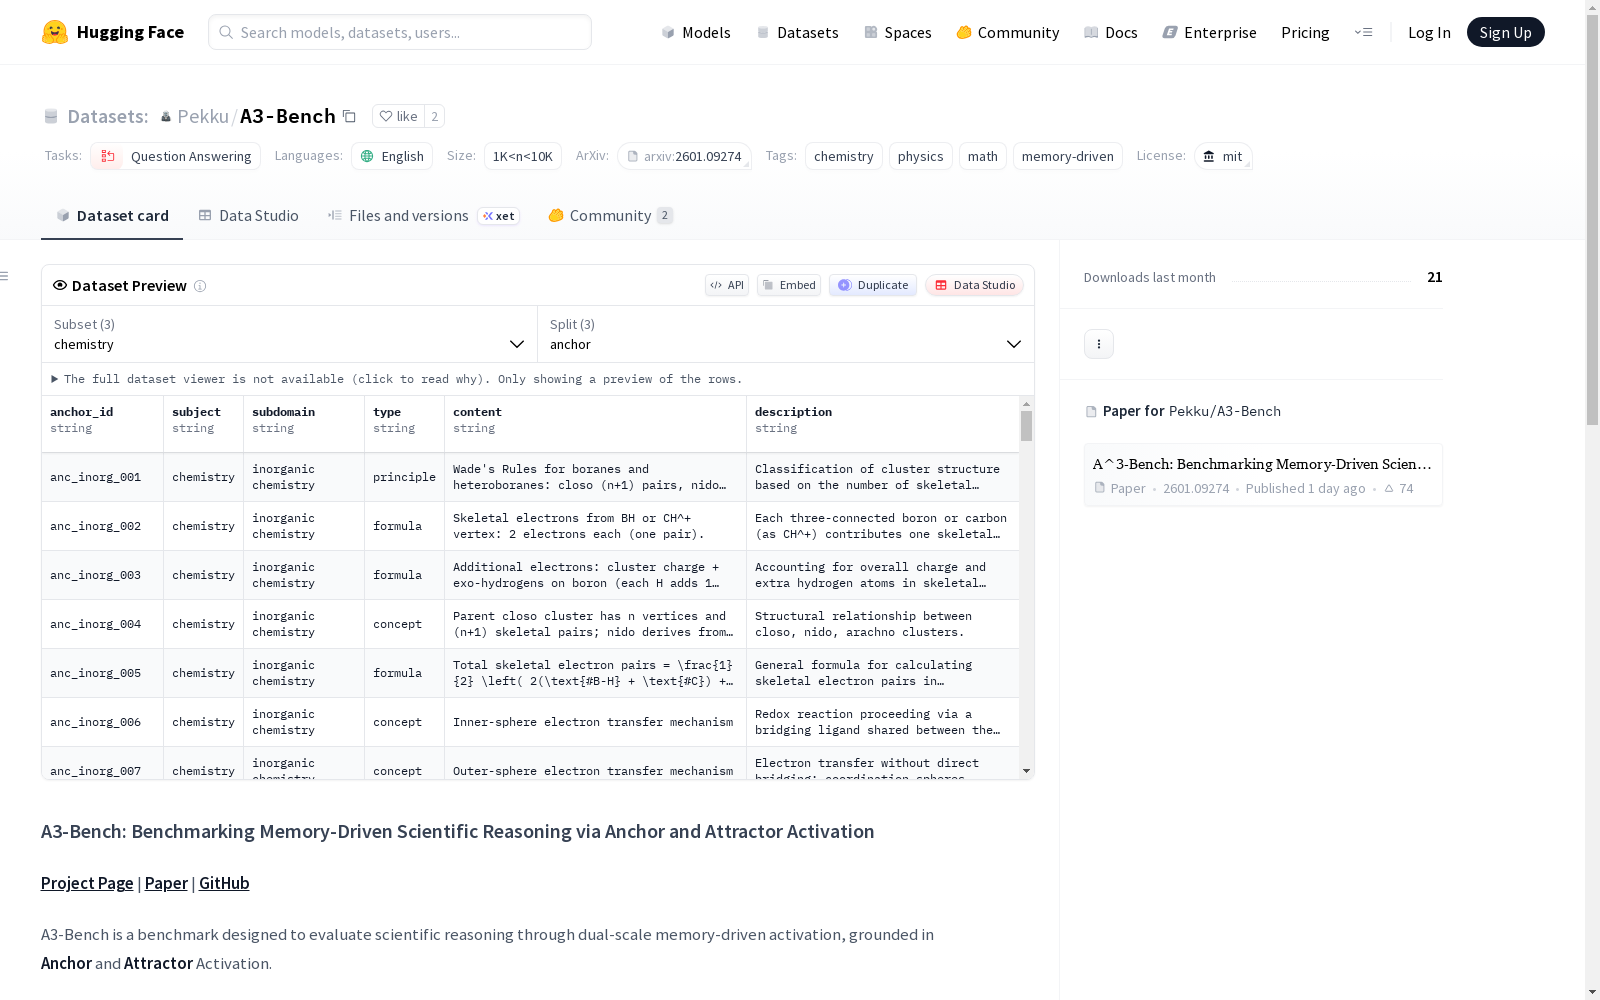Open the Paper link below the title
The image size is (1600, 1000).
click(x=166, y=883)
